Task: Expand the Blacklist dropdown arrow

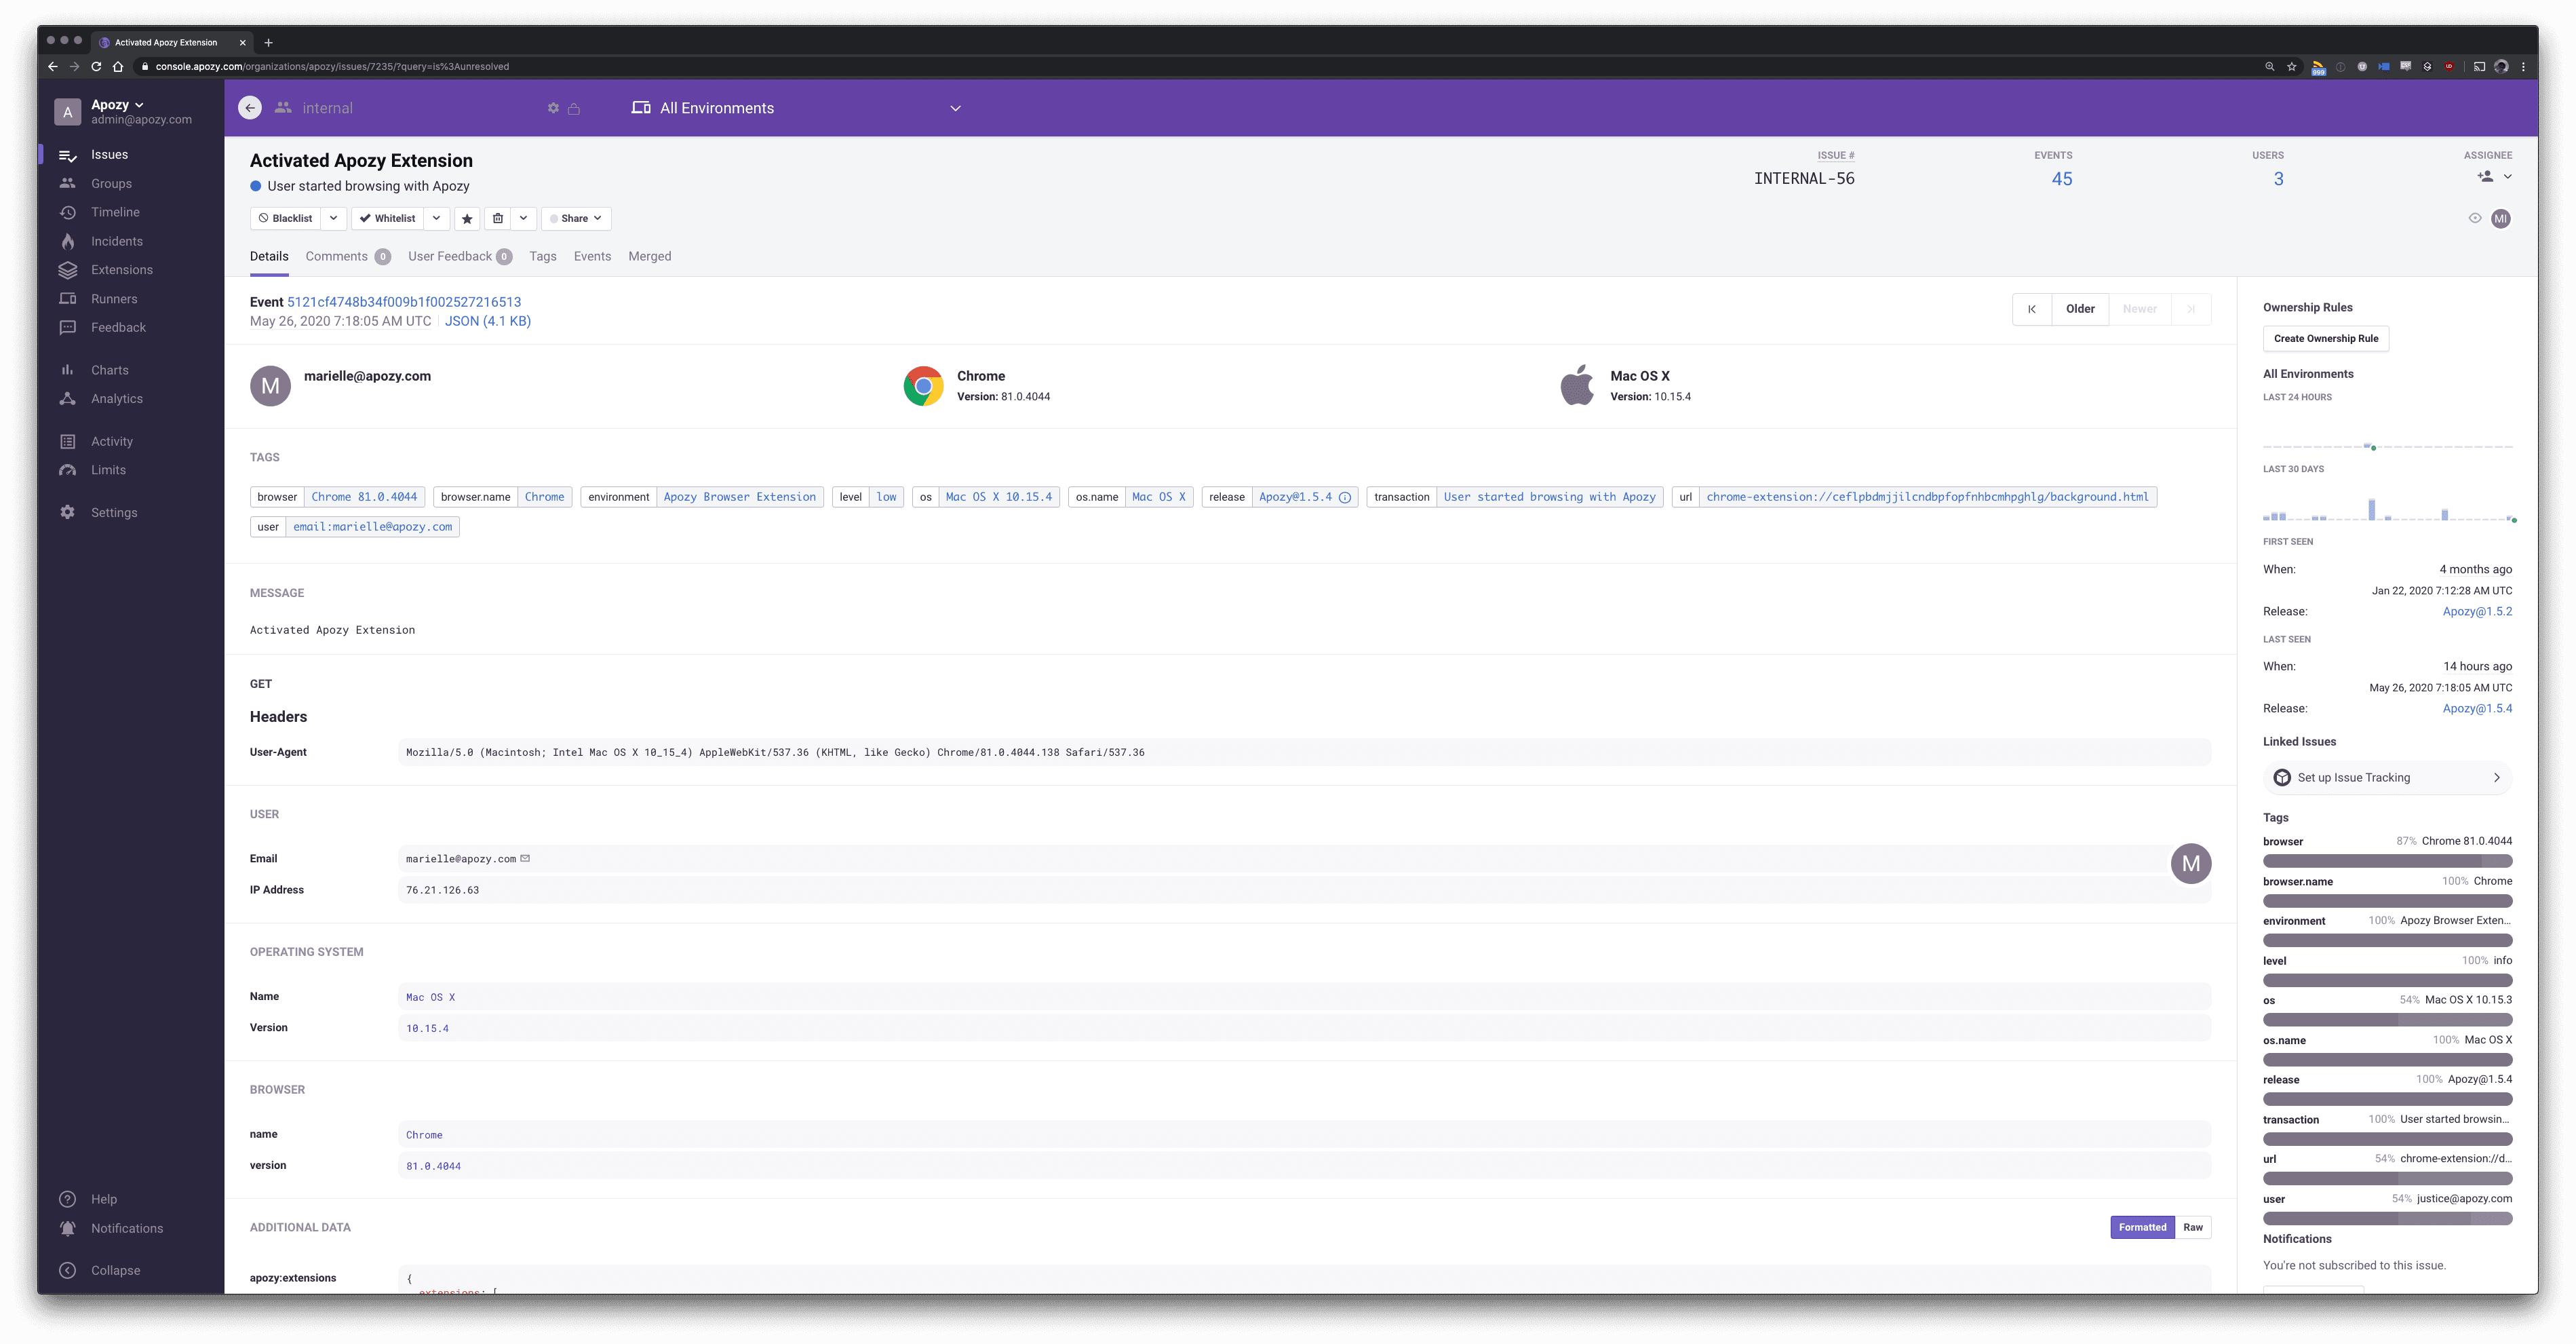Action: (x=334, y=218)
